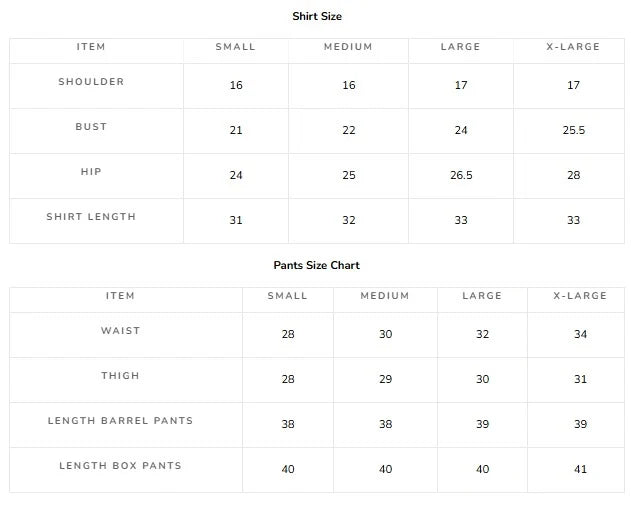Image resolution: width=631 pixels, height=506 pixels.
Task: Click the pants table SMALL column header
Action: 288,296
